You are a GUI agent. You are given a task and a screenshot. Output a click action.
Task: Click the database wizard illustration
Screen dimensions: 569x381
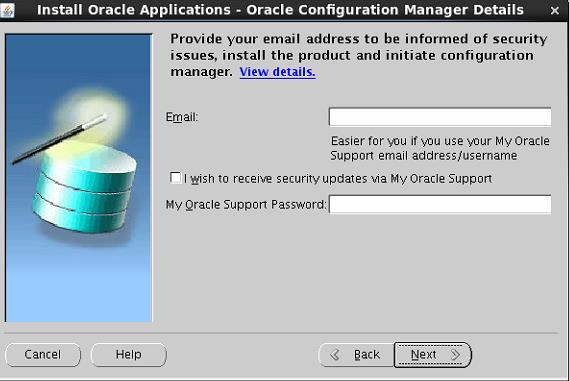(79, 178)
